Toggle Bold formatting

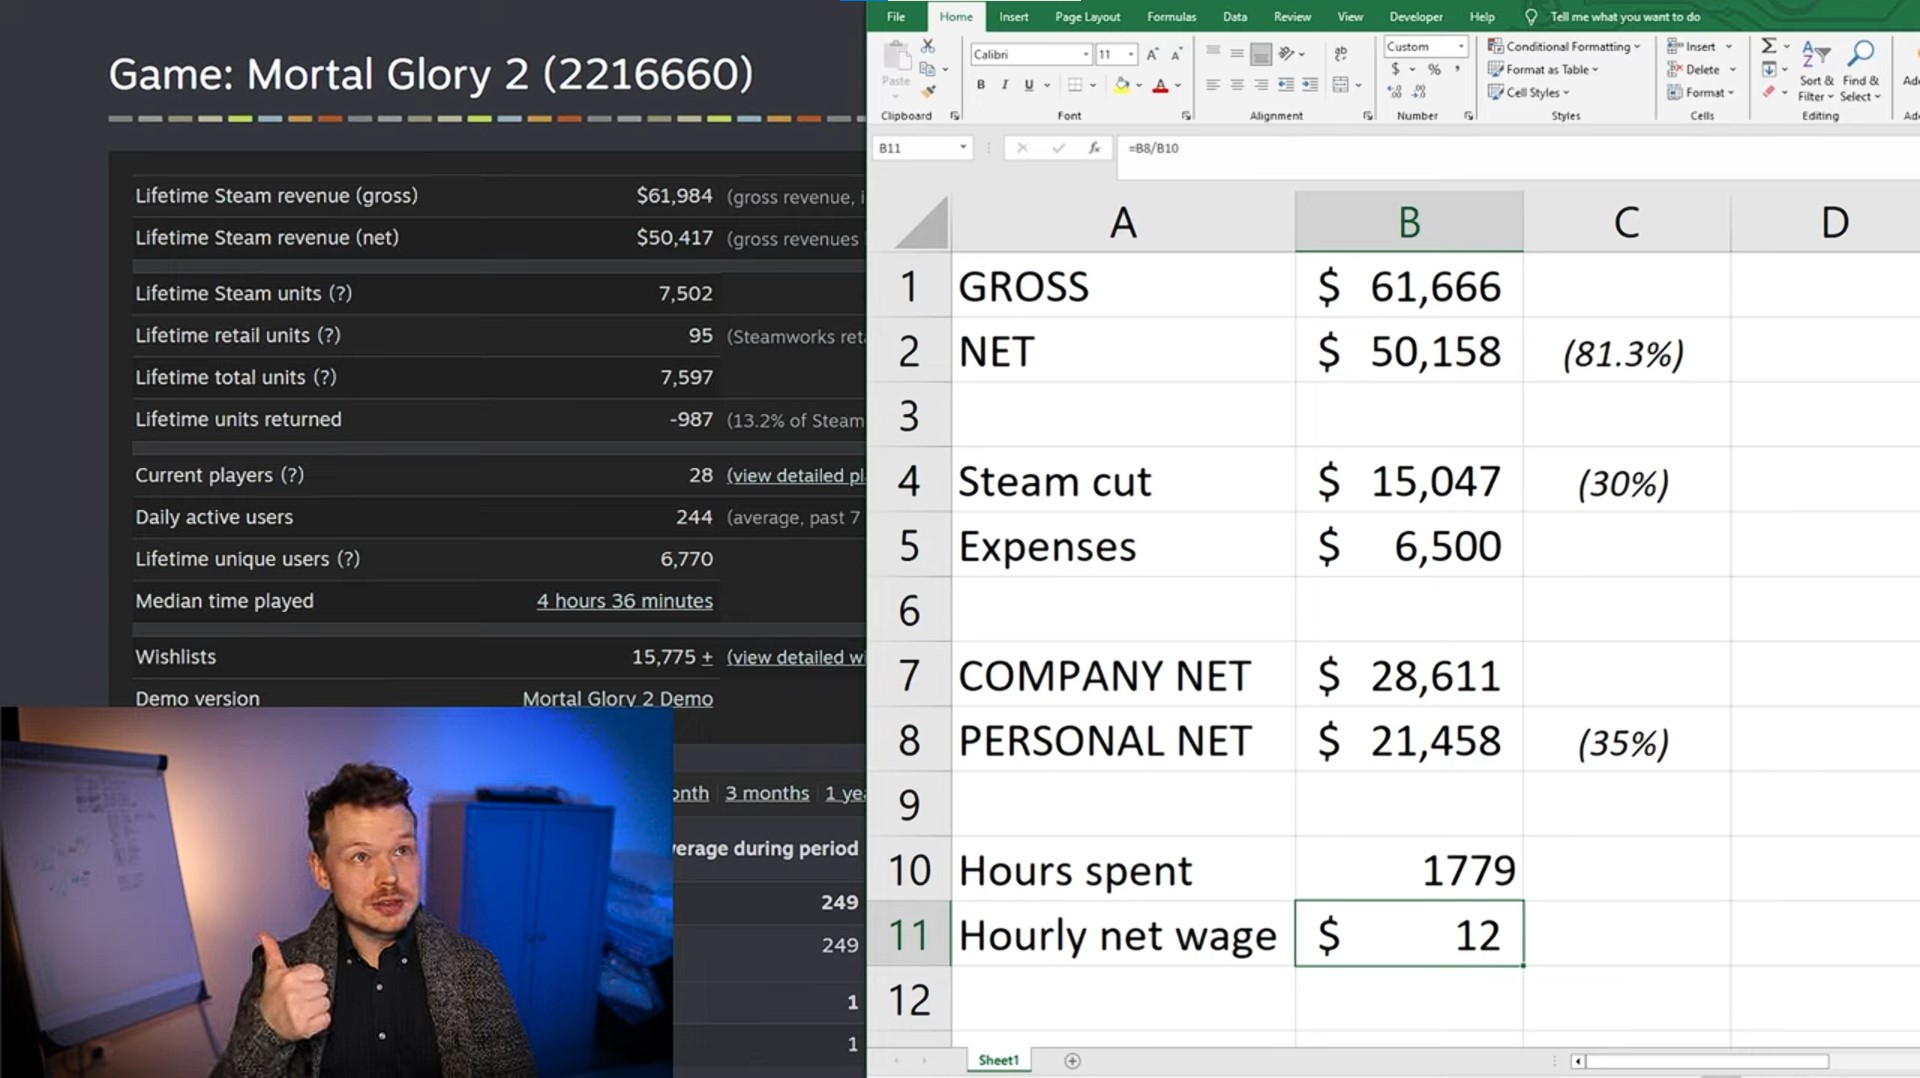[981, 85]
